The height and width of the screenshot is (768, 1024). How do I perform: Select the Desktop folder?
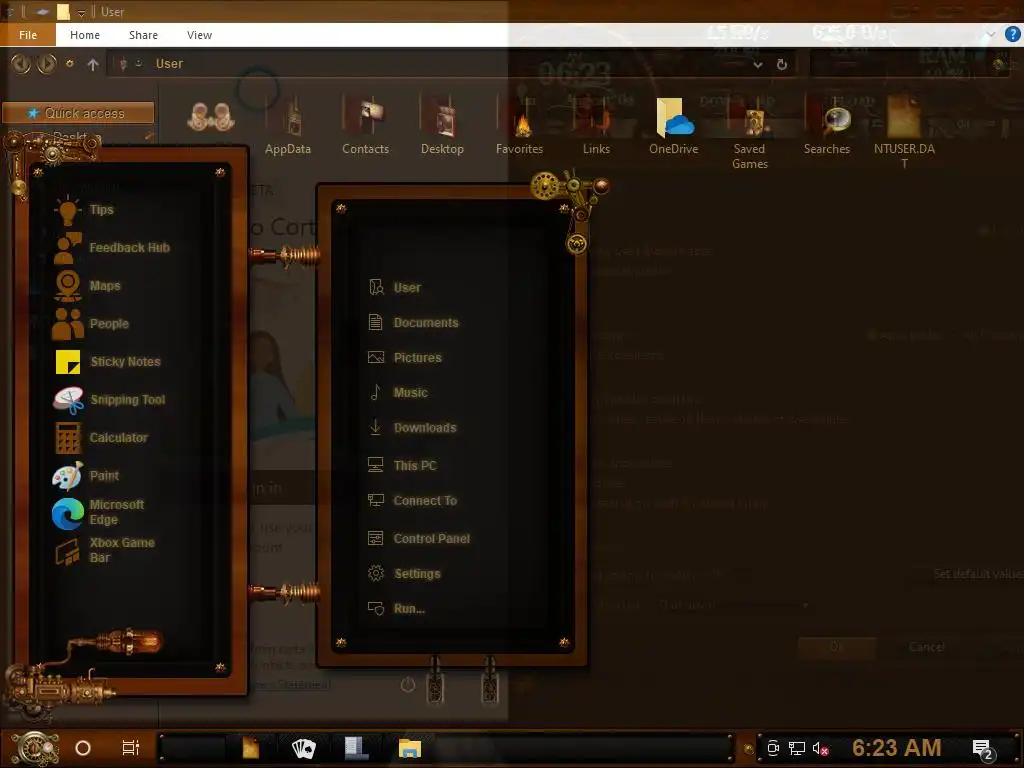(442, 127)
